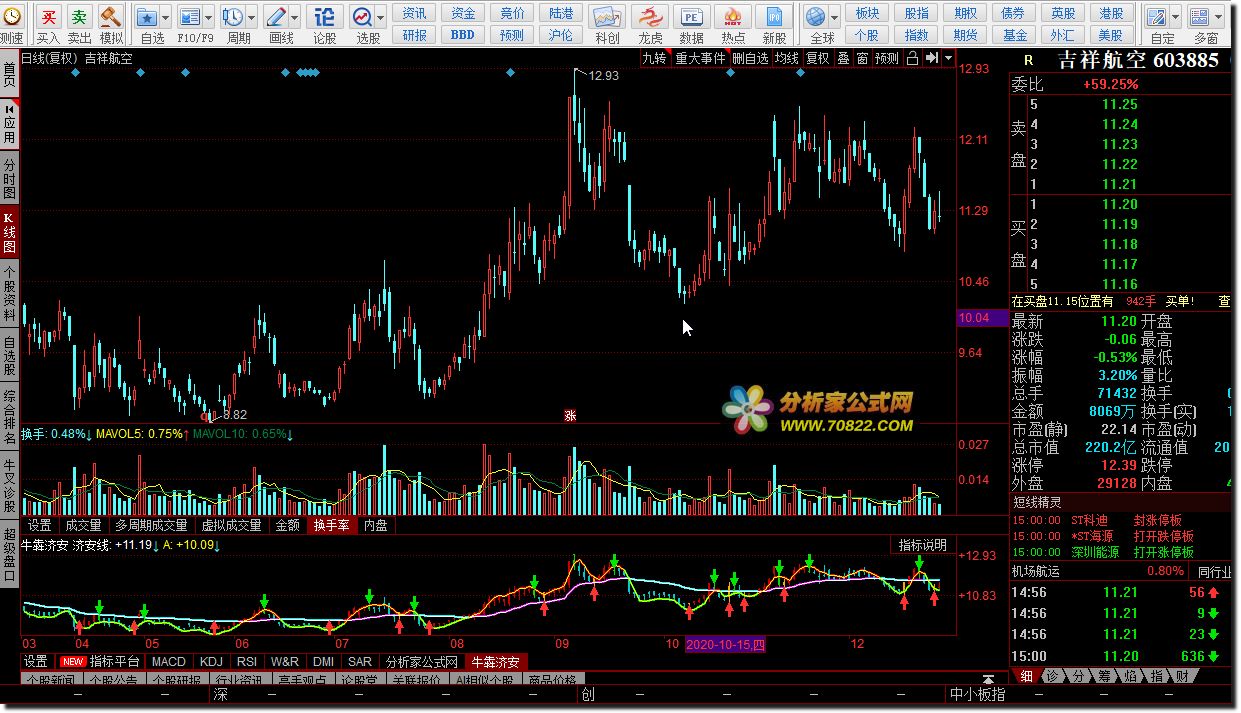Select the 细 detail tab at bottom right
The width and height of the screenshot is (1241, 713).
click(1026, 677)
